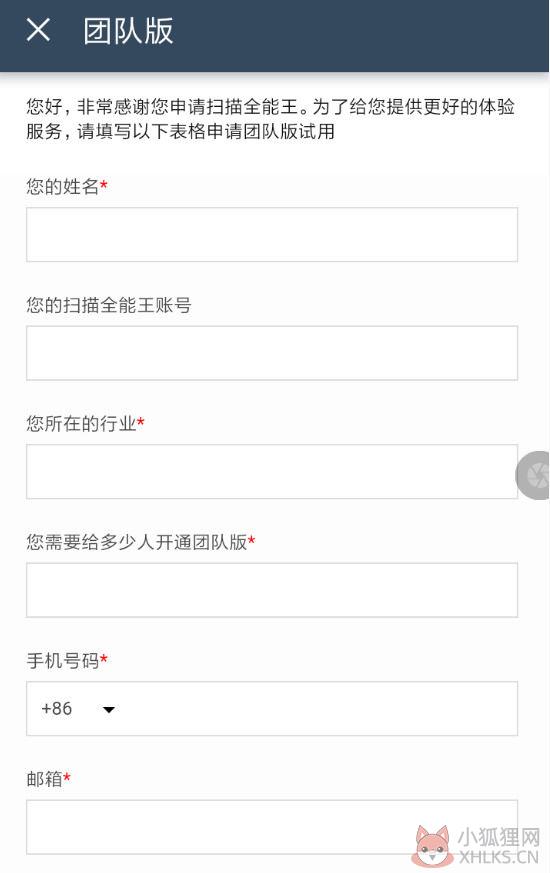550x873 pixels.
Task: Click the 您的扫描全能王账号 text box
Action: click(272, 353)
